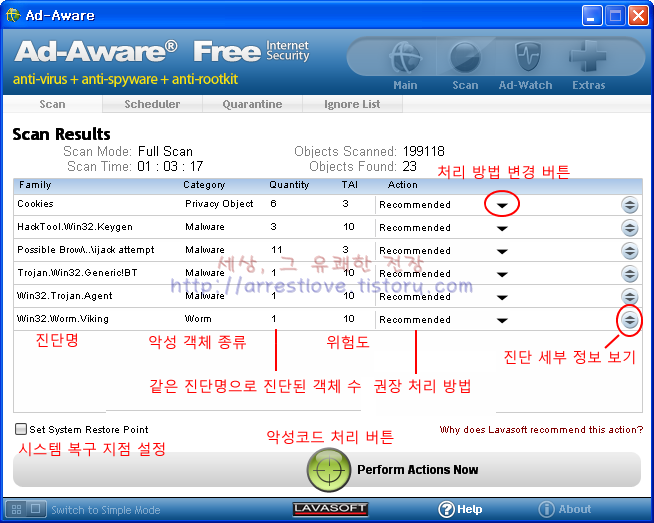
Task: Select the Win32.Worm.Viking family name
Action: point(63,319)
